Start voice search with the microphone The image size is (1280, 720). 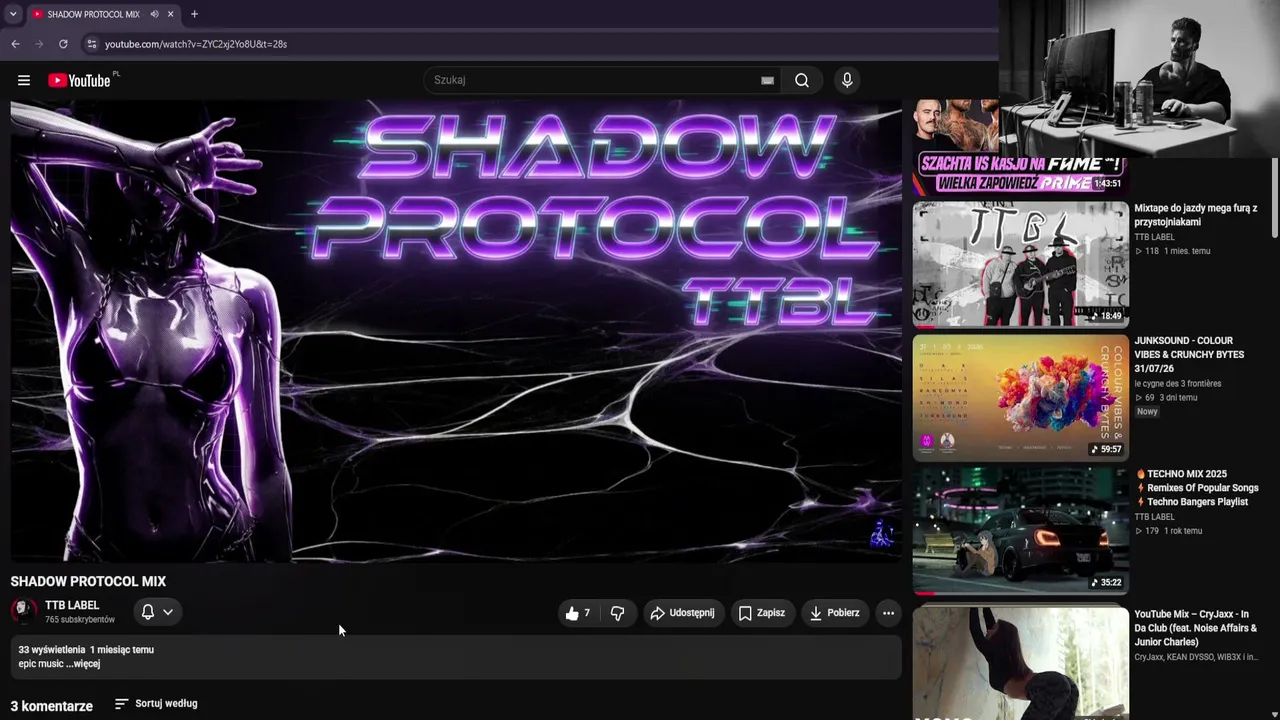pyautogui.click(x=847, y=81)
